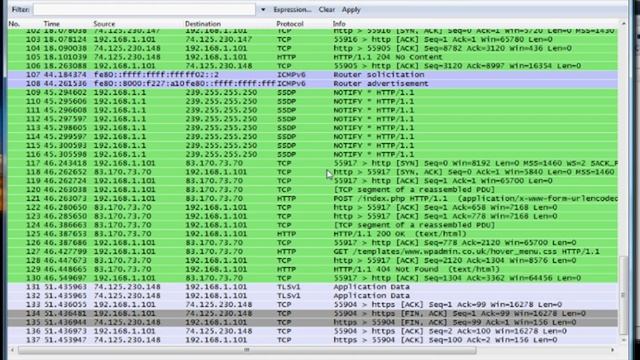Select packet 137 last https ACK row
Image resolution: width=640 pixels, height=360 pixels.
(x=313, y=340)
